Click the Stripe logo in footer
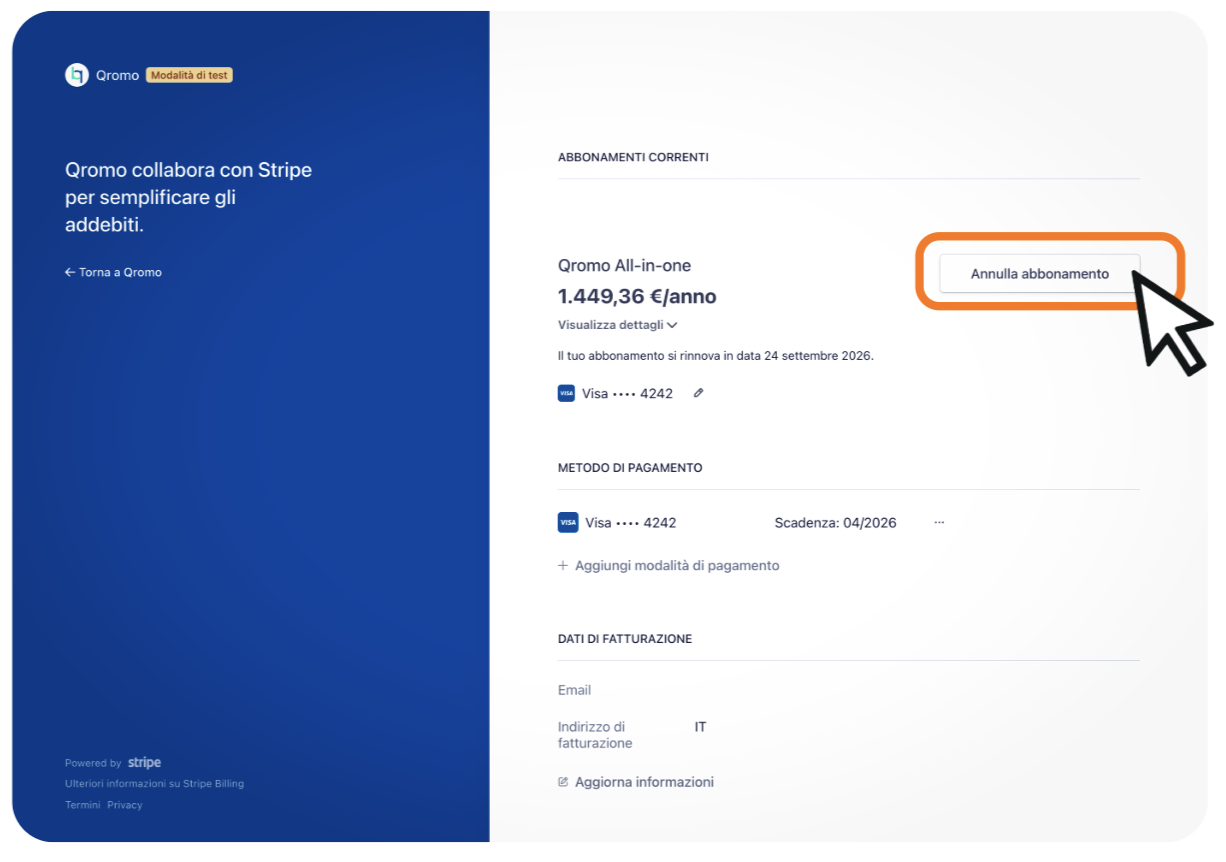1226x862 pixels. tap(144, 762)
